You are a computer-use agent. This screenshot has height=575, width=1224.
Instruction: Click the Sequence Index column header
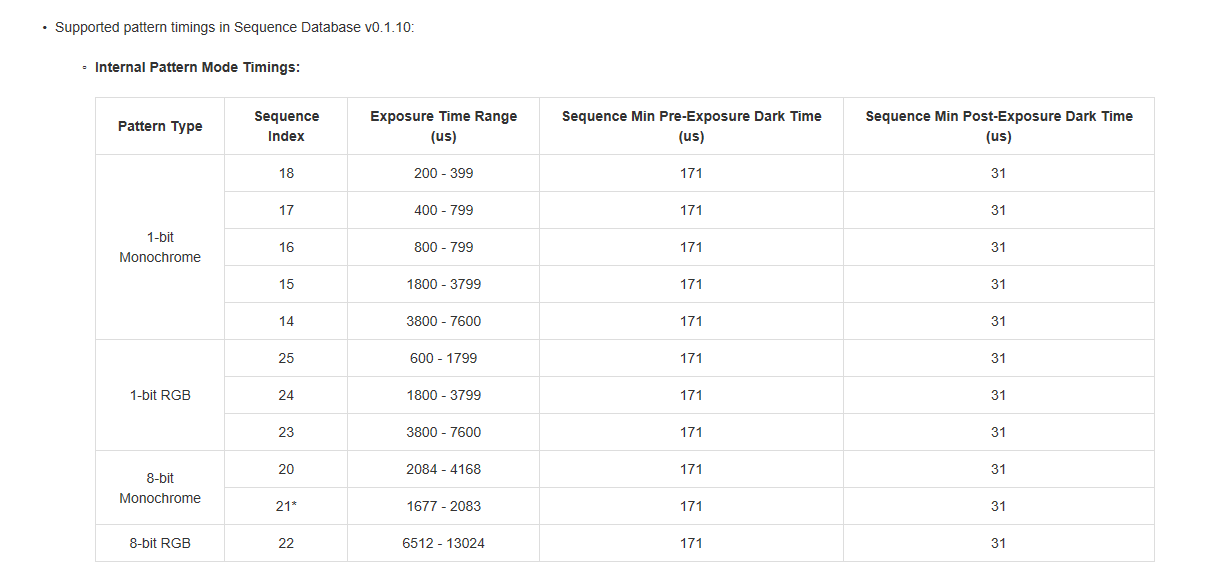286,126
